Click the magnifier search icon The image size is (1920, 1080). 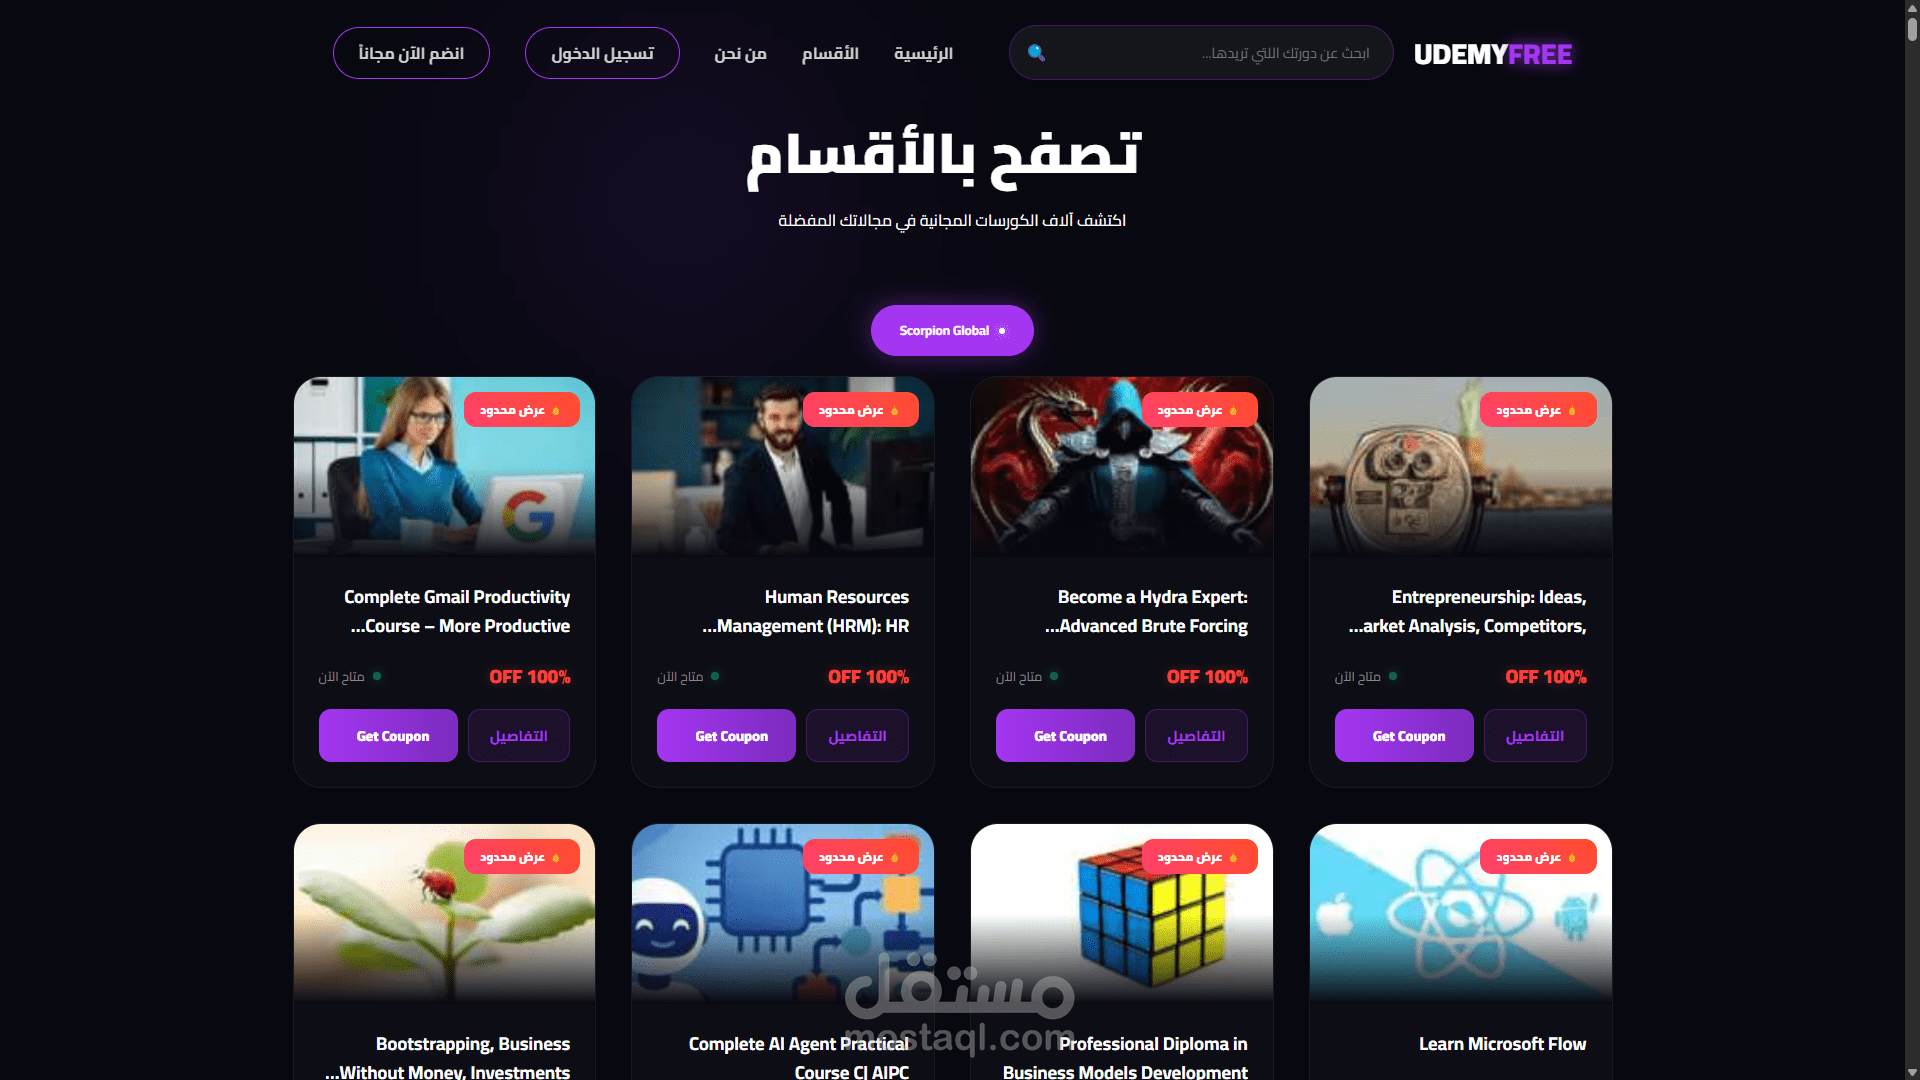point(1036,53)
